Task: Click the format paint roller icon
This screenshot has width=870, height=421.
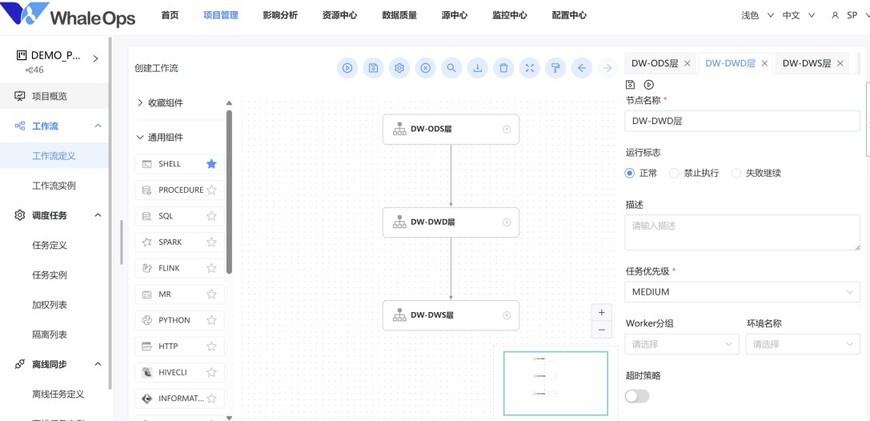Action: 555,68
